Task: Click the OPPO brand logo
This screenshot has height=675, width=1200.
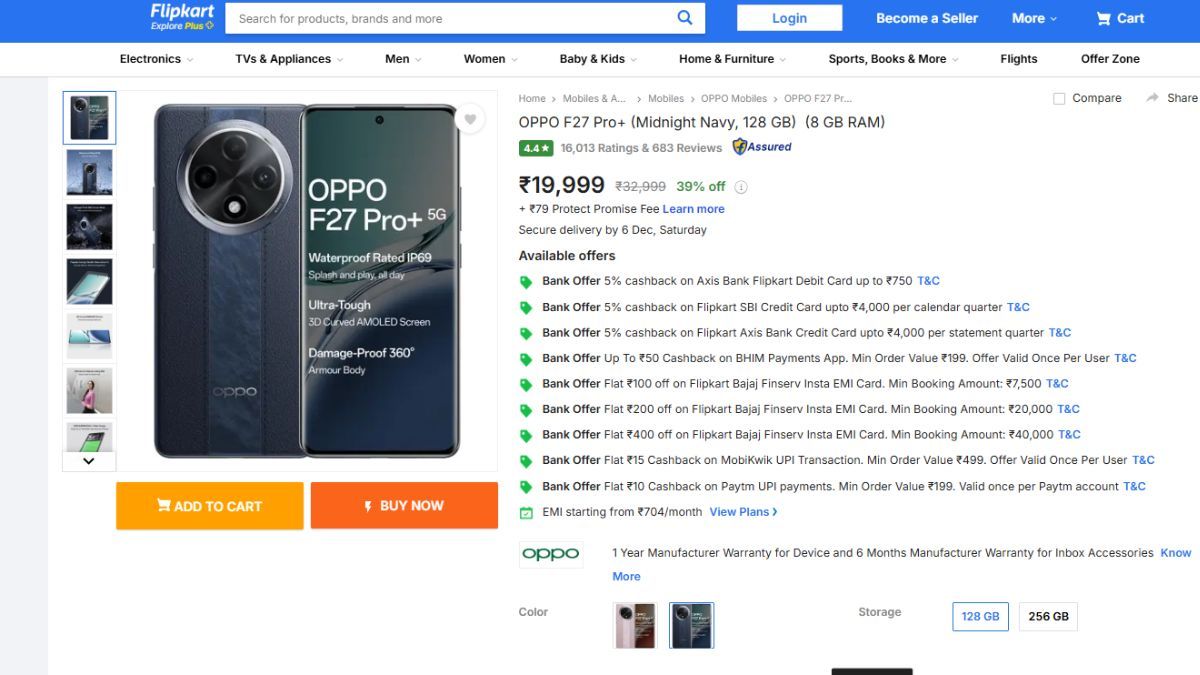Action: pos(551,554)
